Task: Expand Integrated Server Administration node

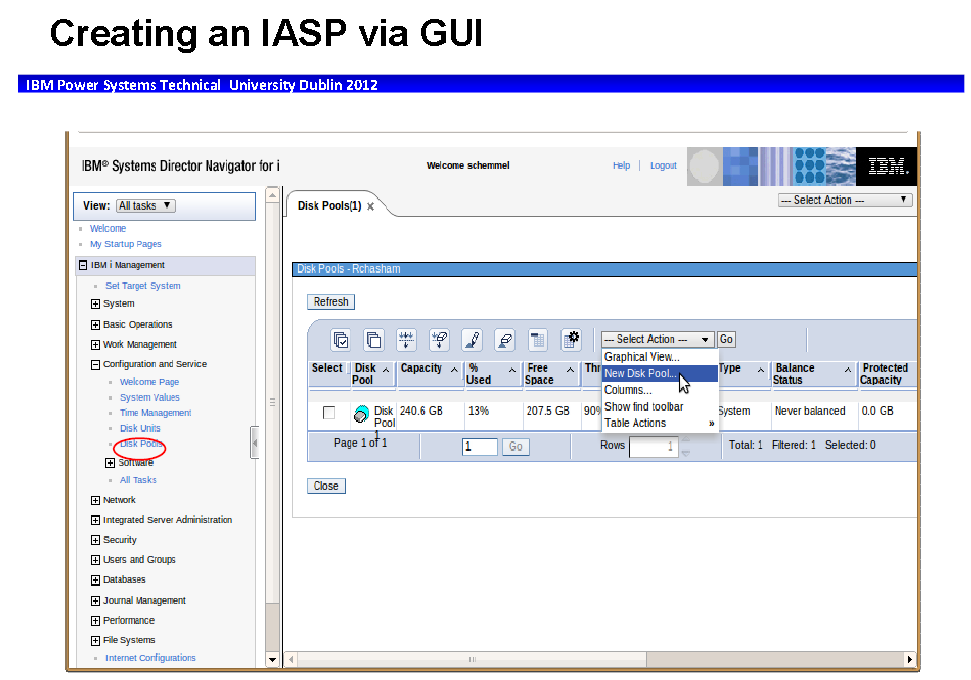Action: pyautogui.click(x=95, y=520)
